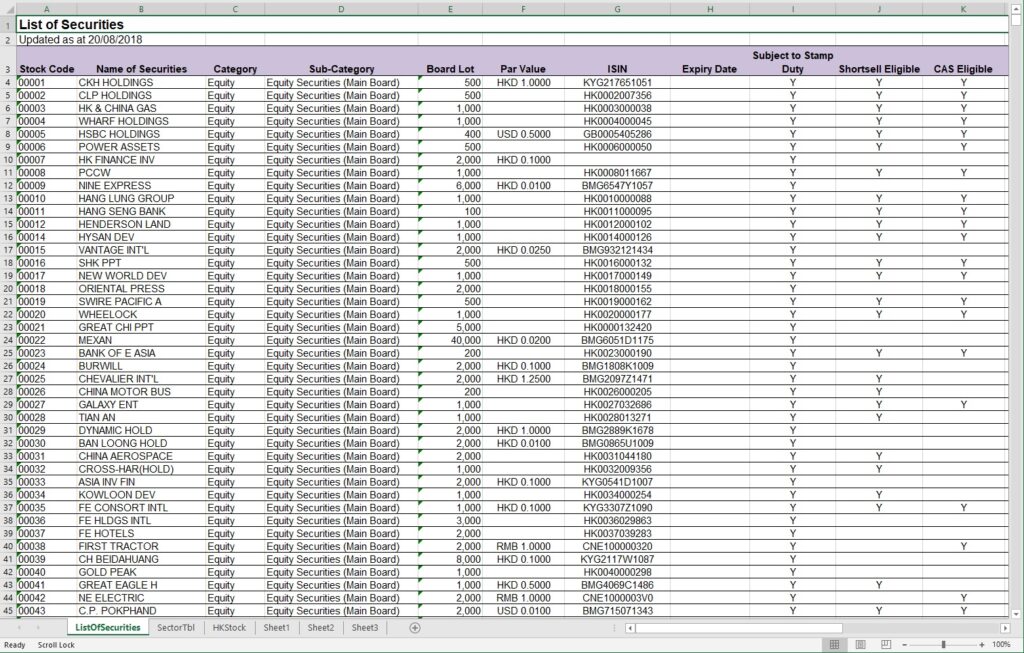Open the ListOfSecurities sheet tab
The width and height of the screenshot is (1024, 653).
coord(108,628)
